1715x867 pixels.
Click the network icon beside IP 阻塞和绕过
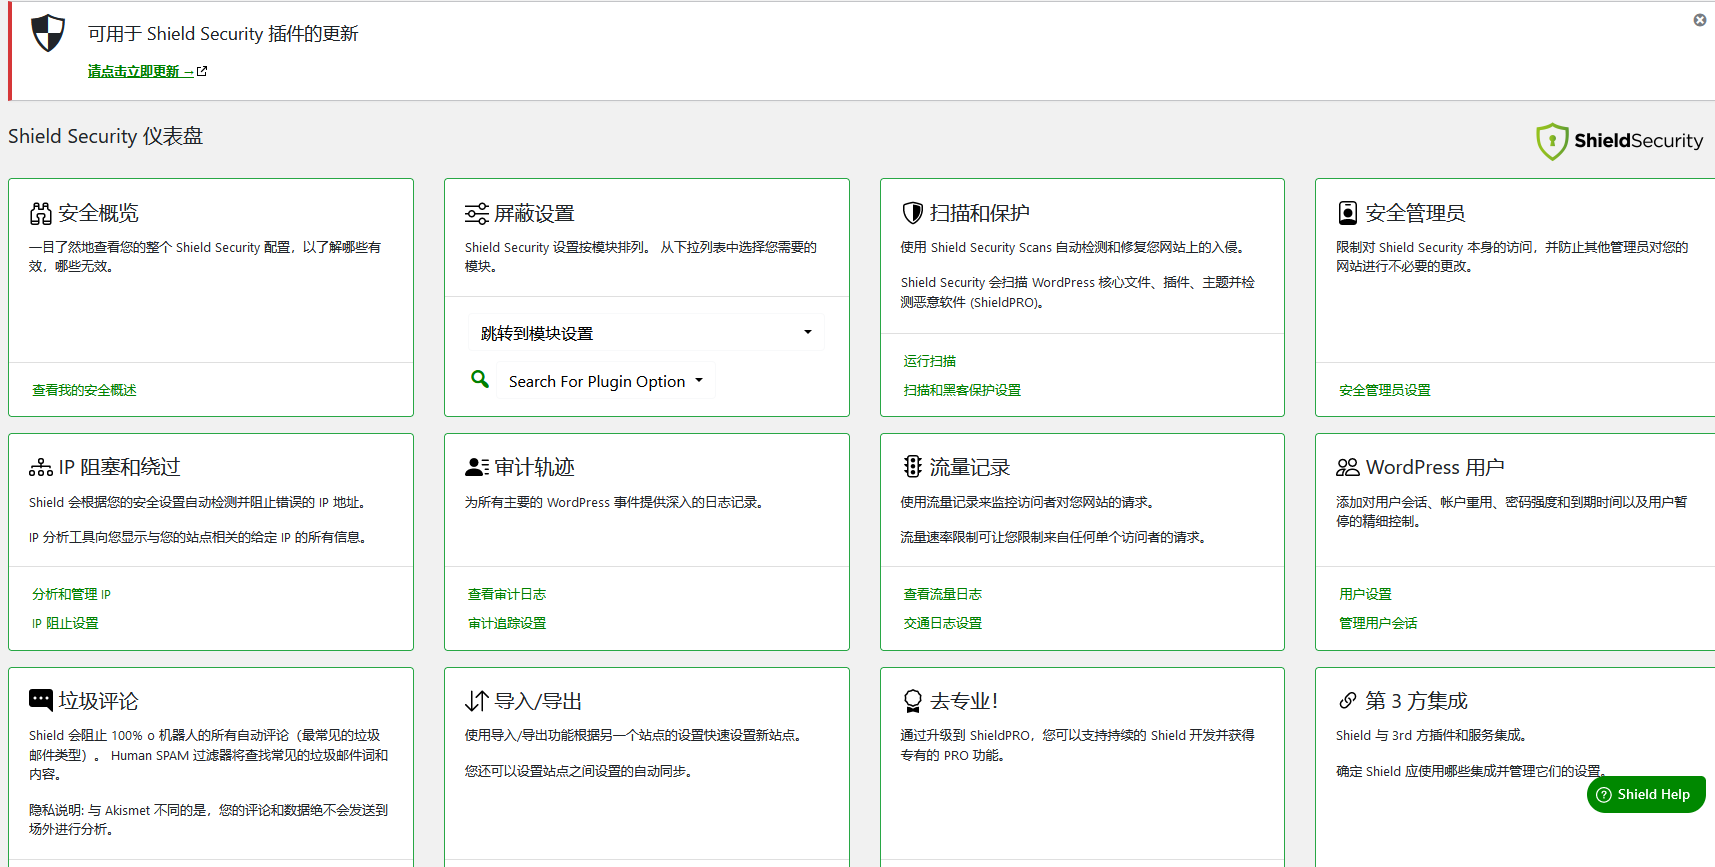coord(41,467)
